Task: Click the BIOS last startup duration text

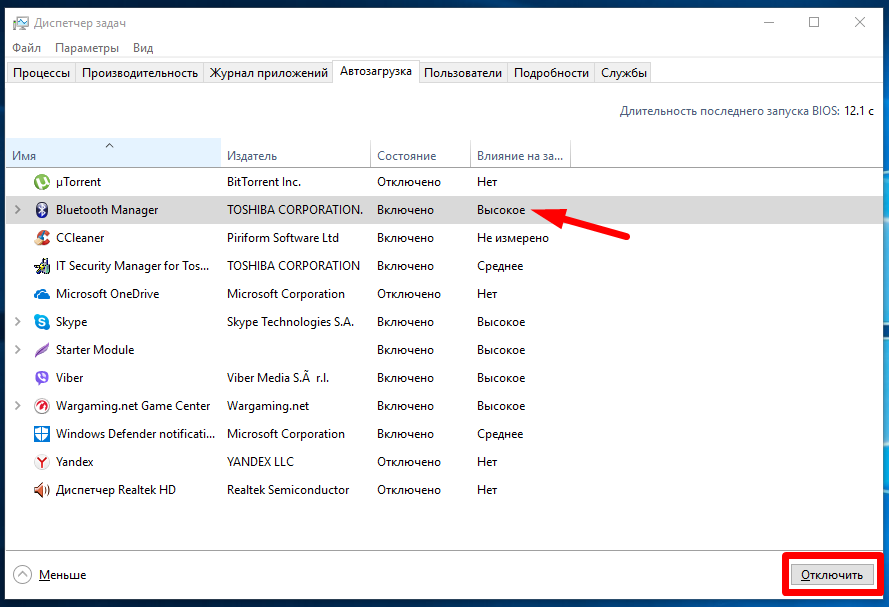Action: coord(746,111)
